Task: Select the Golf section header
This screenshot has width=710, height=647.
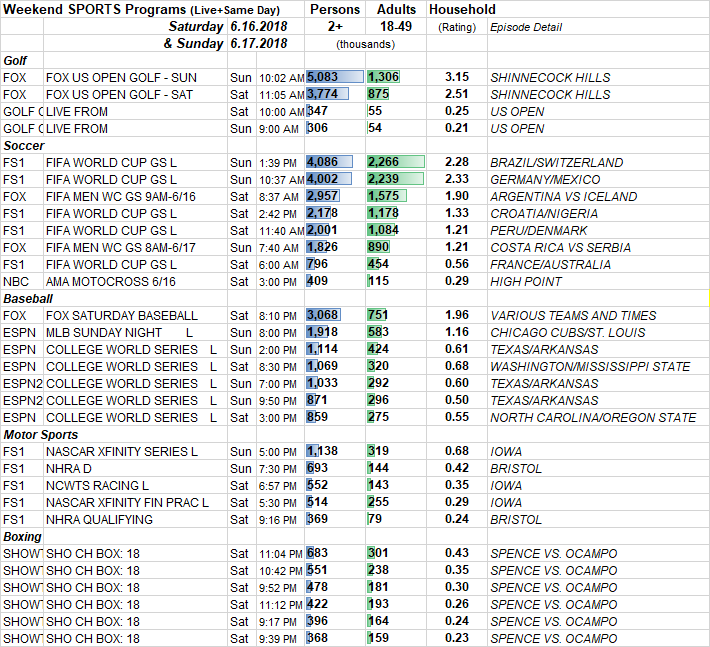Action: [17, 60]
